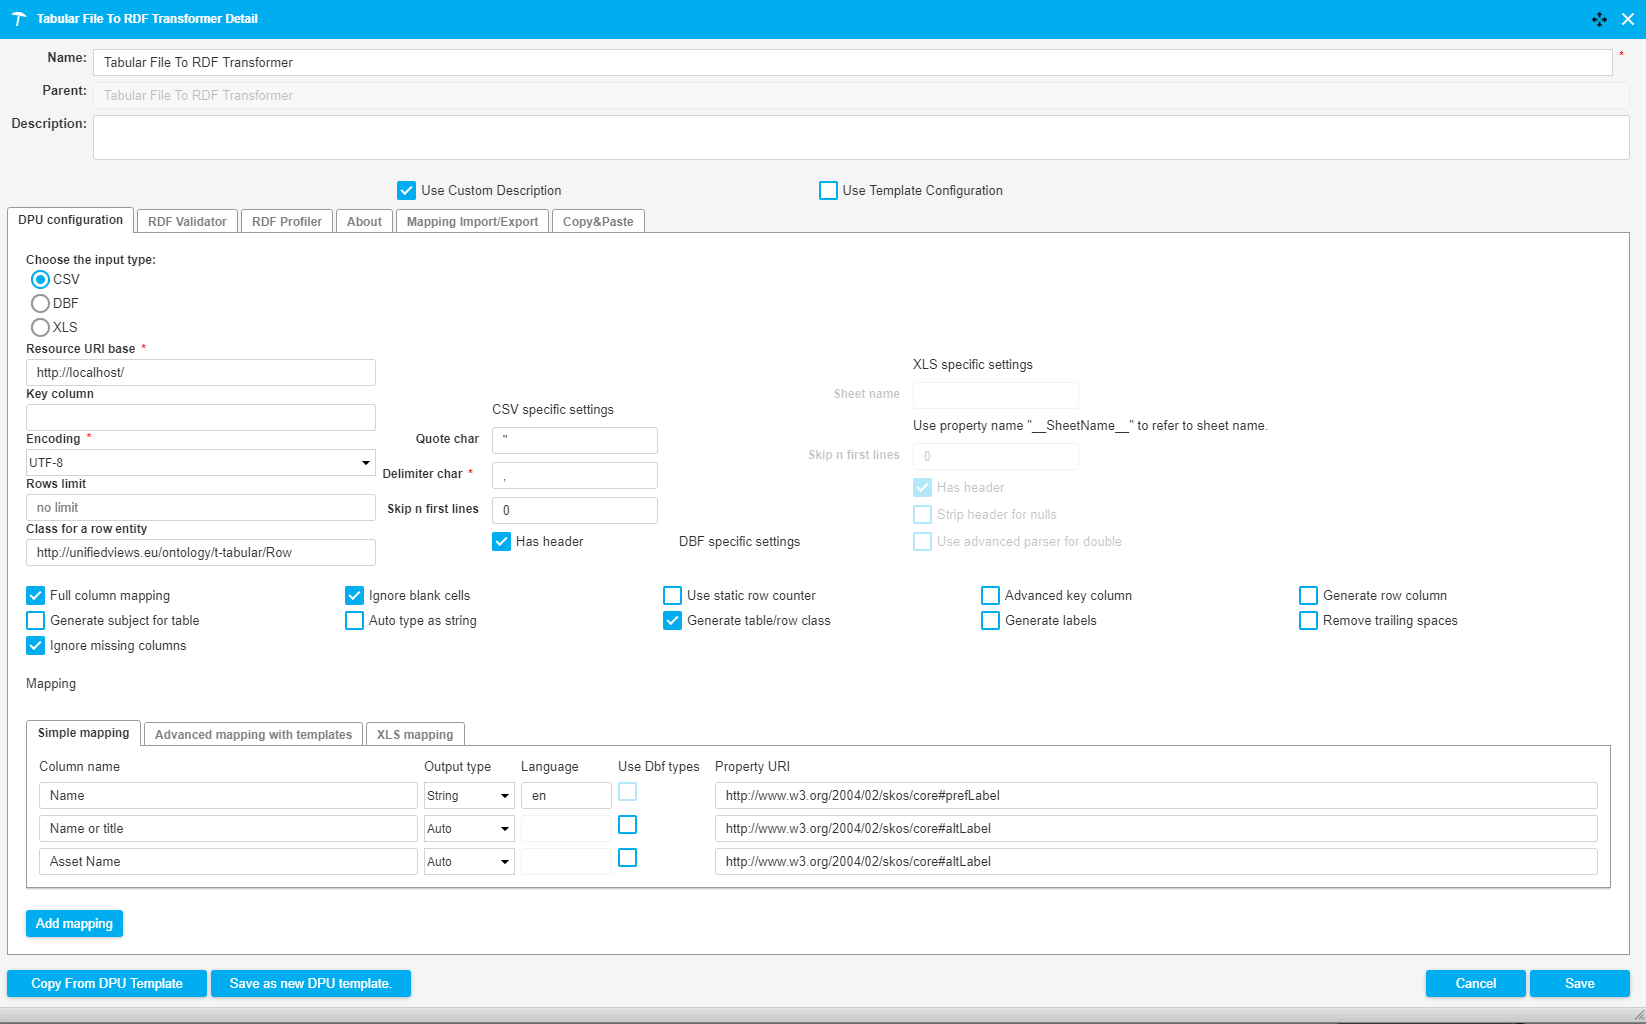1646x1024 pixels.
Task: Click the Resource URI base field
Action: click(200, 372)
